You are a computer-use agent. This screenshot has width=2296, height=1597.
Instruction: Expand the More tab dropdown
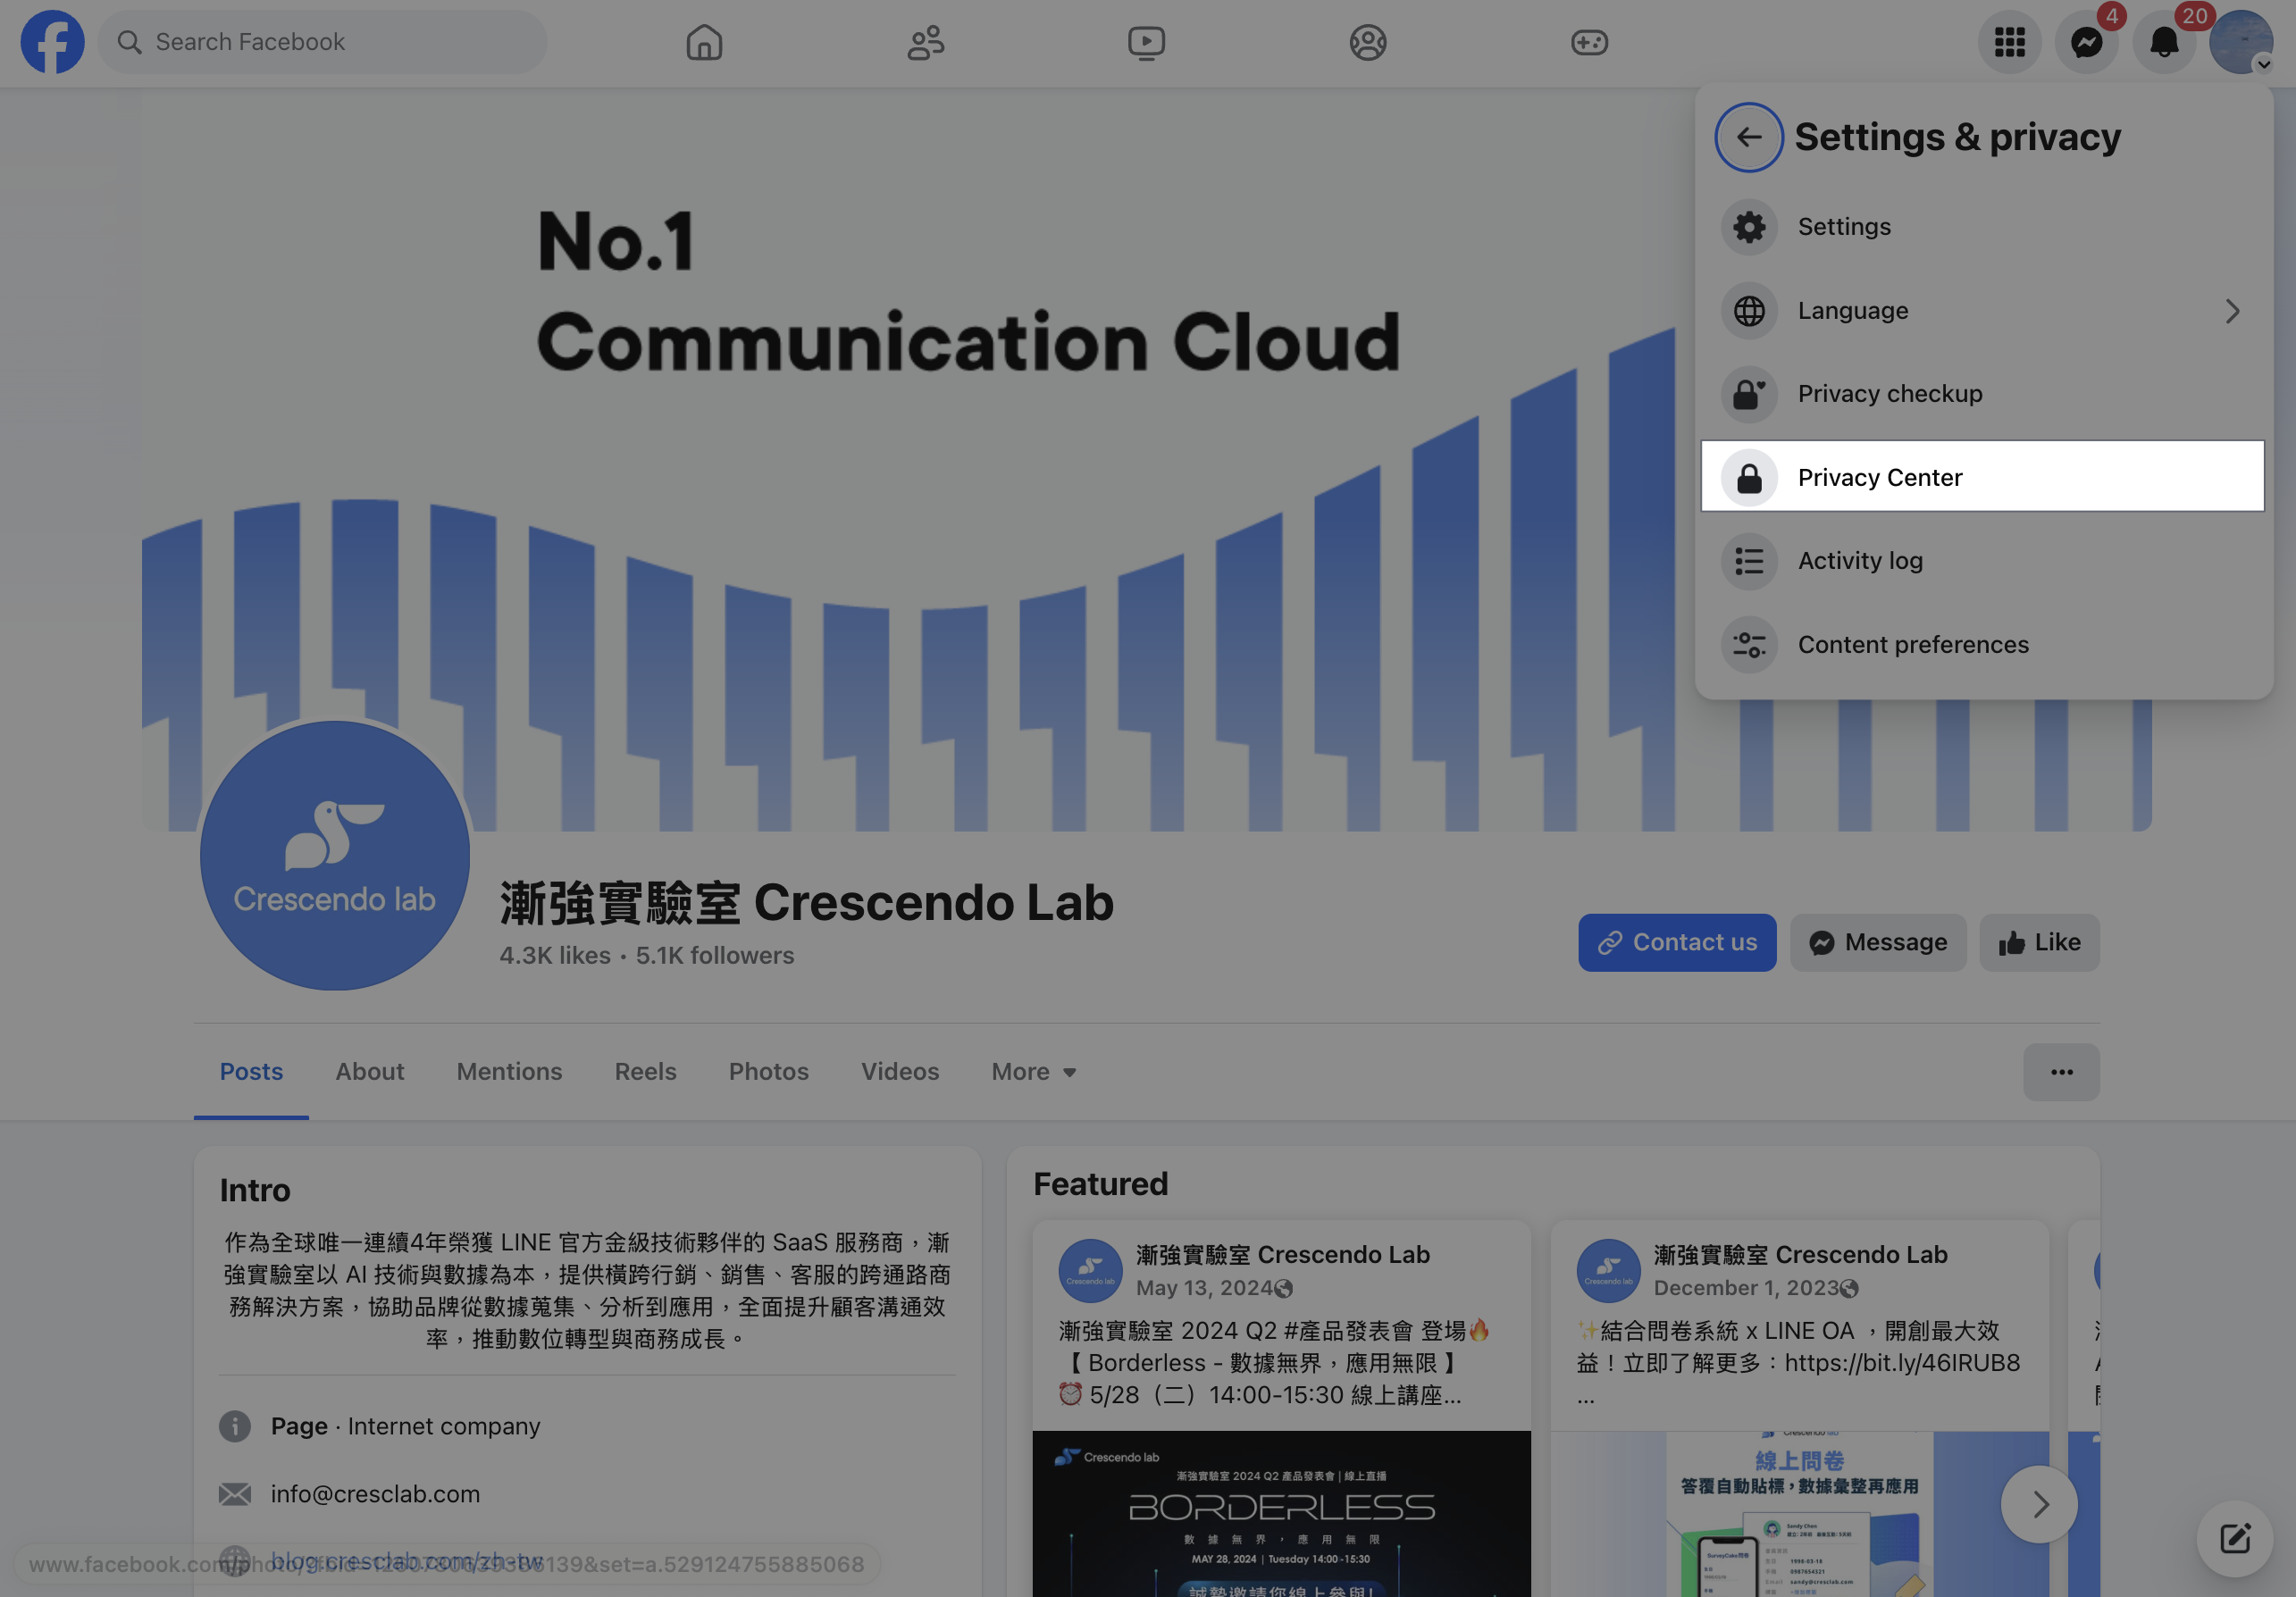click(x=1033, y=1072)
